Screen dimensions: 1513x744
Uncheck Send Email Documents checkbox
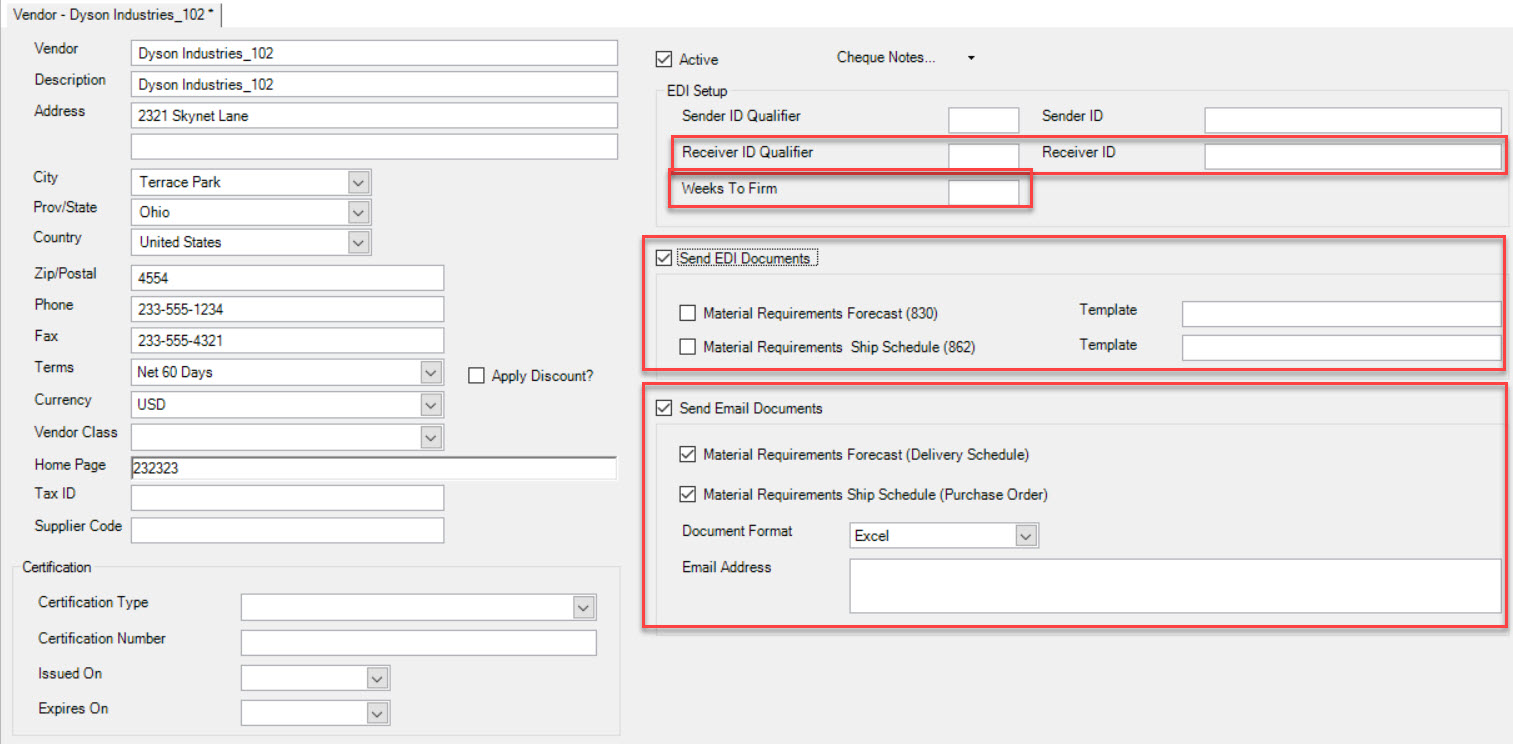[x=664, y=408]
